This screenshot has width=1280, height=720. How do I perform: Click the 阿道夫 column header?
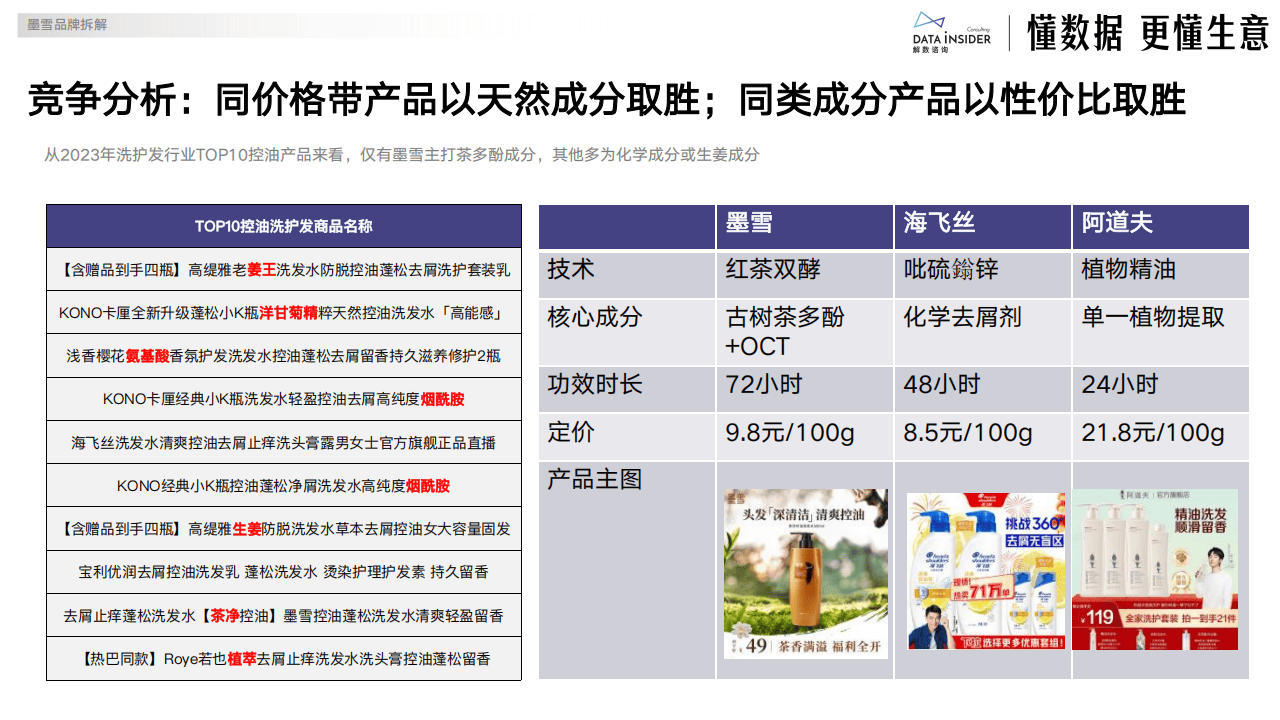click(x=1160, y=227)
